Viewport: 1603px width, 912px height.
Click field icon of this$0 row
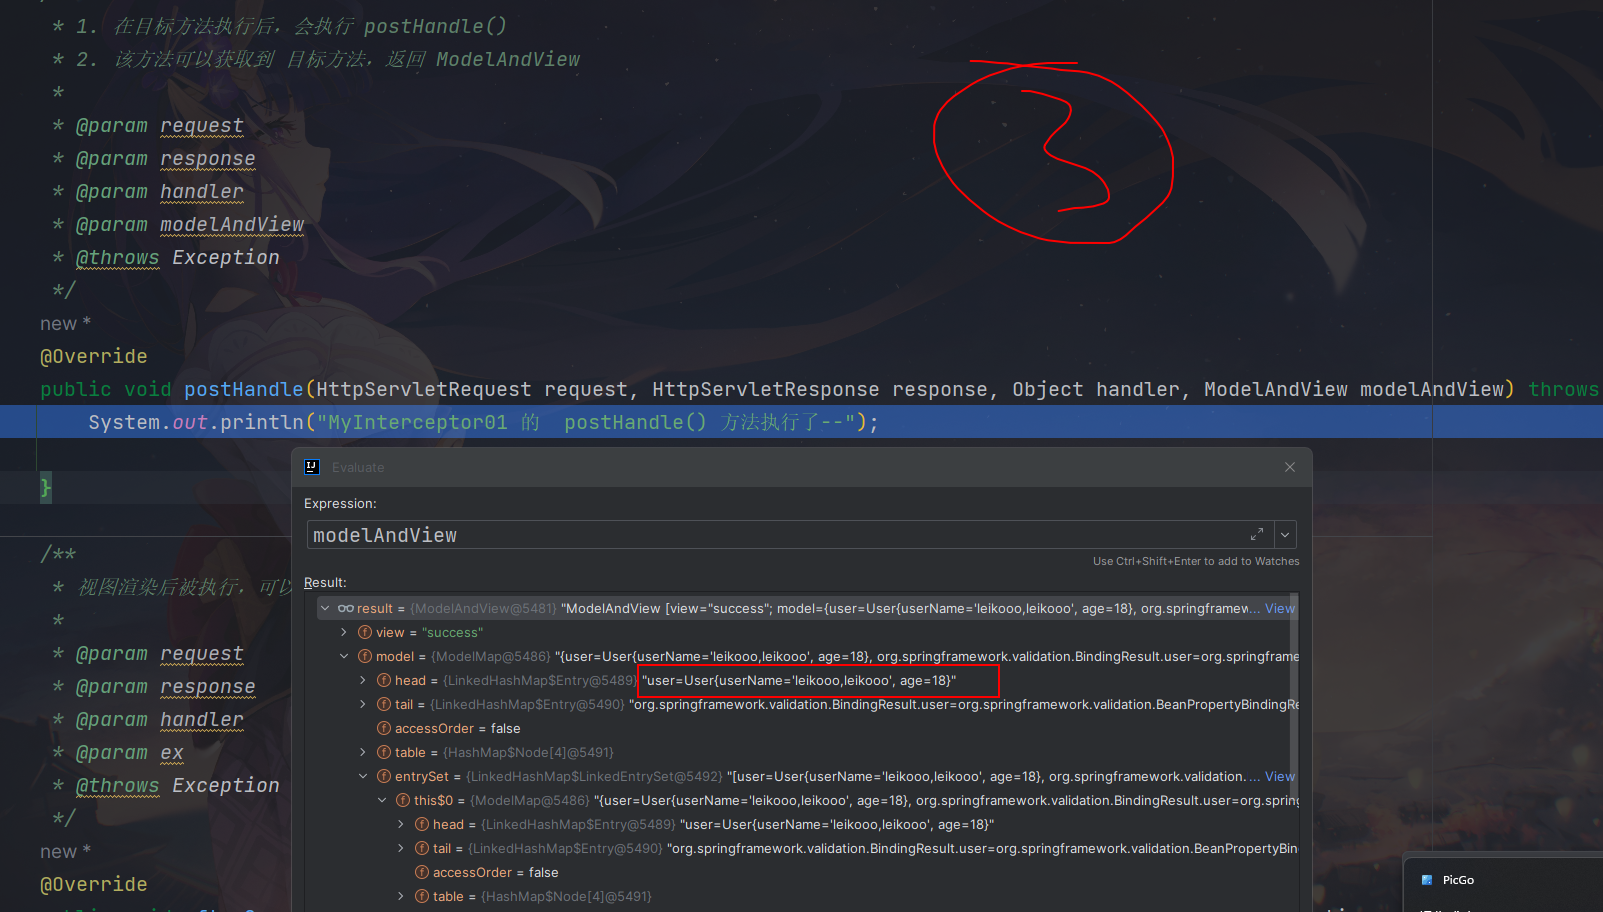coord(403,800)
